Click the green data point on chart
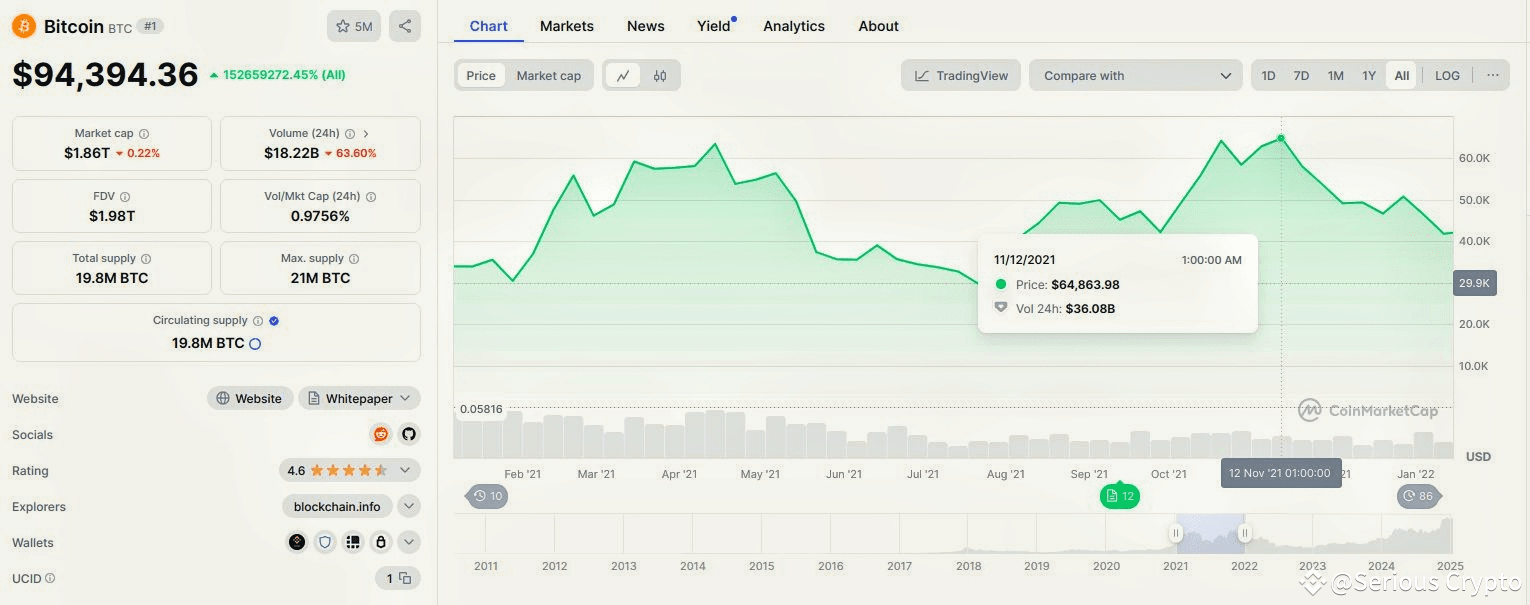This screenshot has height=605, width=1530. pyautogui.click(x=1281, y=138)
